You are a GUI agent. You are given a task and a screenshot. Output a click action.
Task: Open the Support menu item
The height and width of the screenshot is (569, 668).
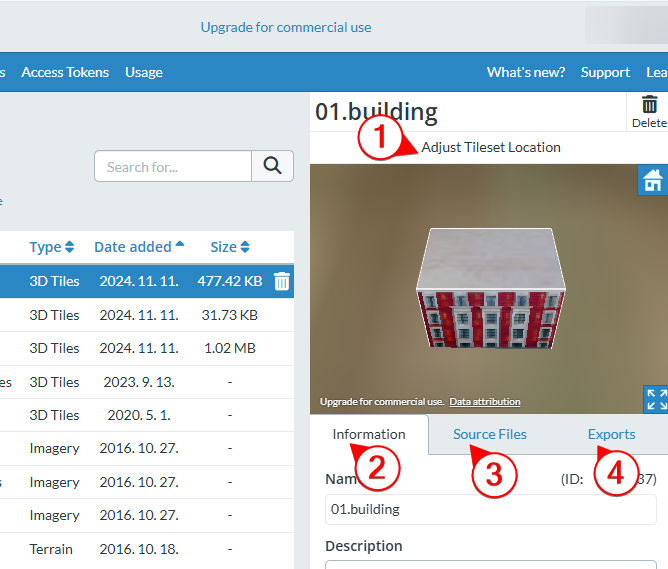click(x=605, y=72)
